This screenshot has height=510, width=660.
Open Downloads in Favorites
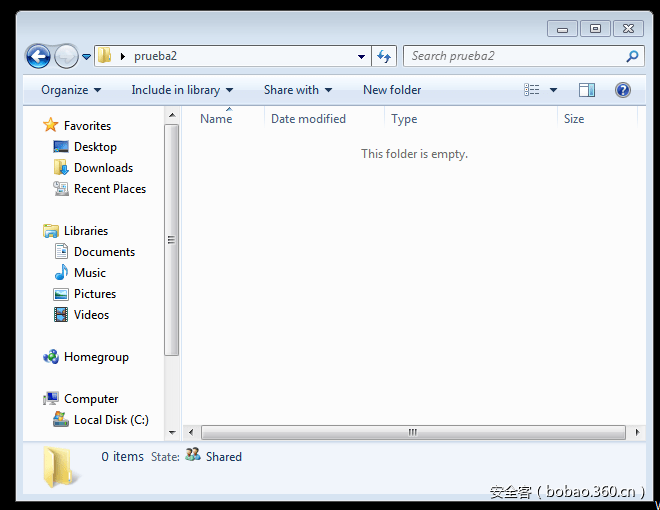click(x=103, y=167)
